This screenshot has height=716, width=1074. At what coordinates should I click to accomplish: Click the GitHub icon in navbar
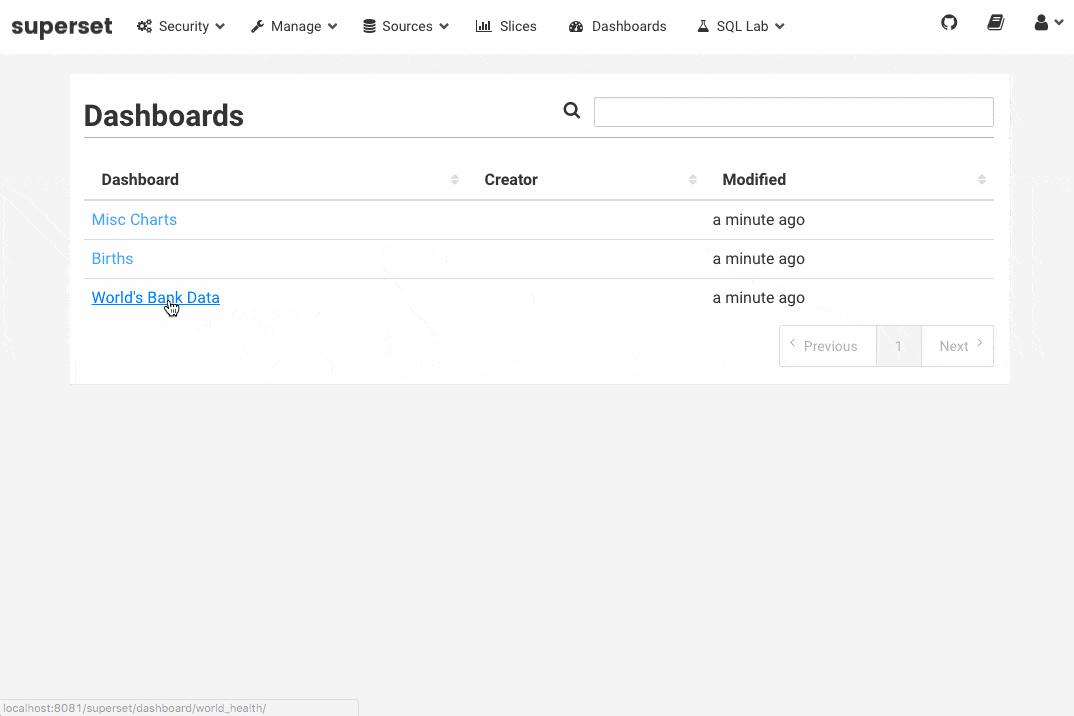pos(949,23)
